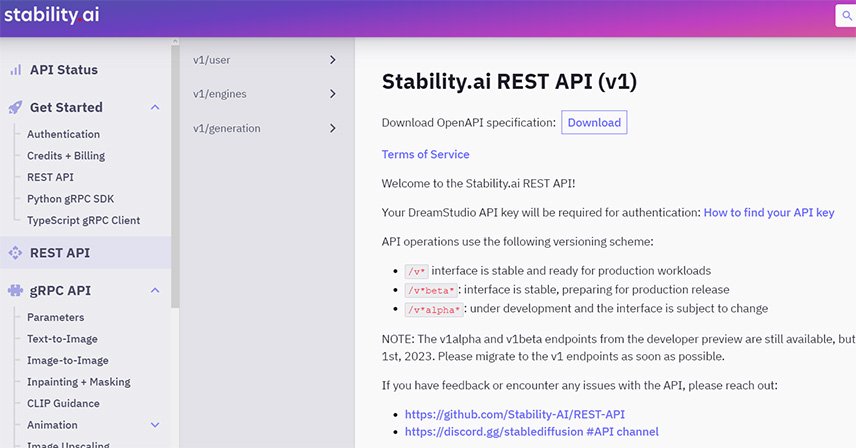Expand the v1/engines endpoint arrow
The height and width of the screenshot is (448, 856).
click(332, 94)
